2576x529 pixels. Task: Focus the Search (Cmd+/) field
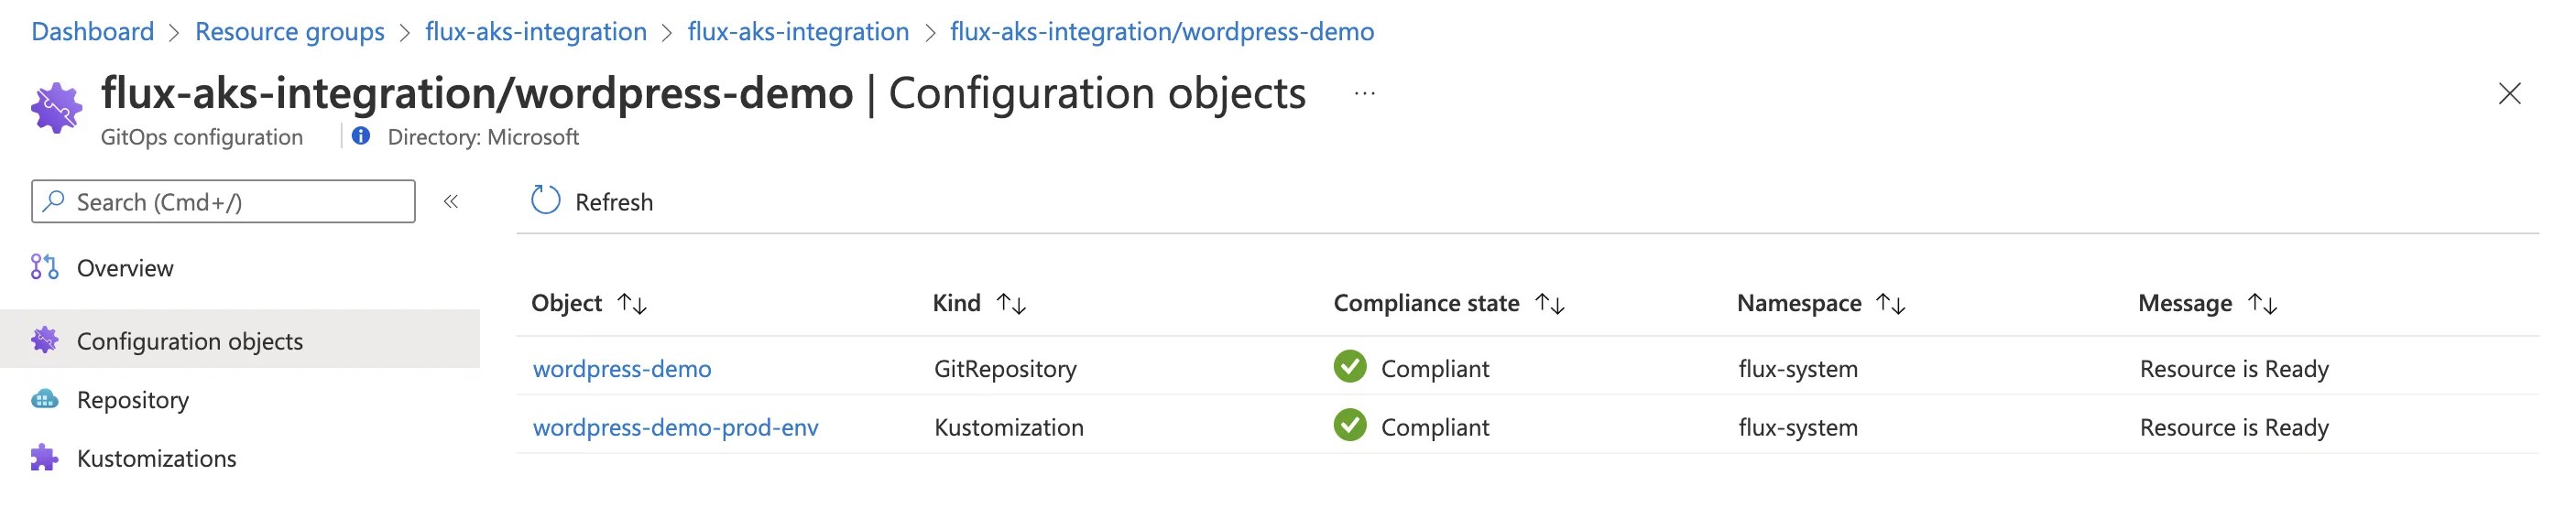click(x=223, y=201)
